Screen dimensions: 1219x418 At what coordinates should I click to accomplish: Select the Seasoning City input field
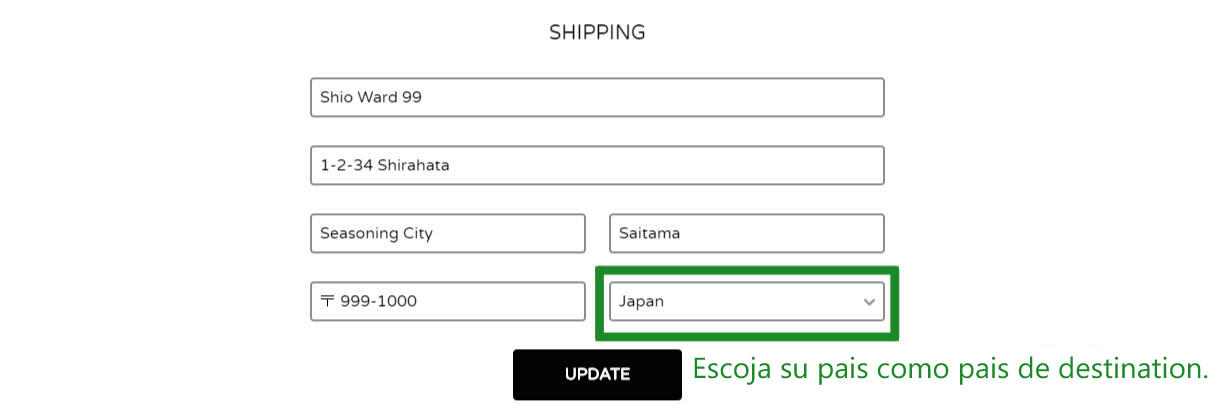coord(447,234)
